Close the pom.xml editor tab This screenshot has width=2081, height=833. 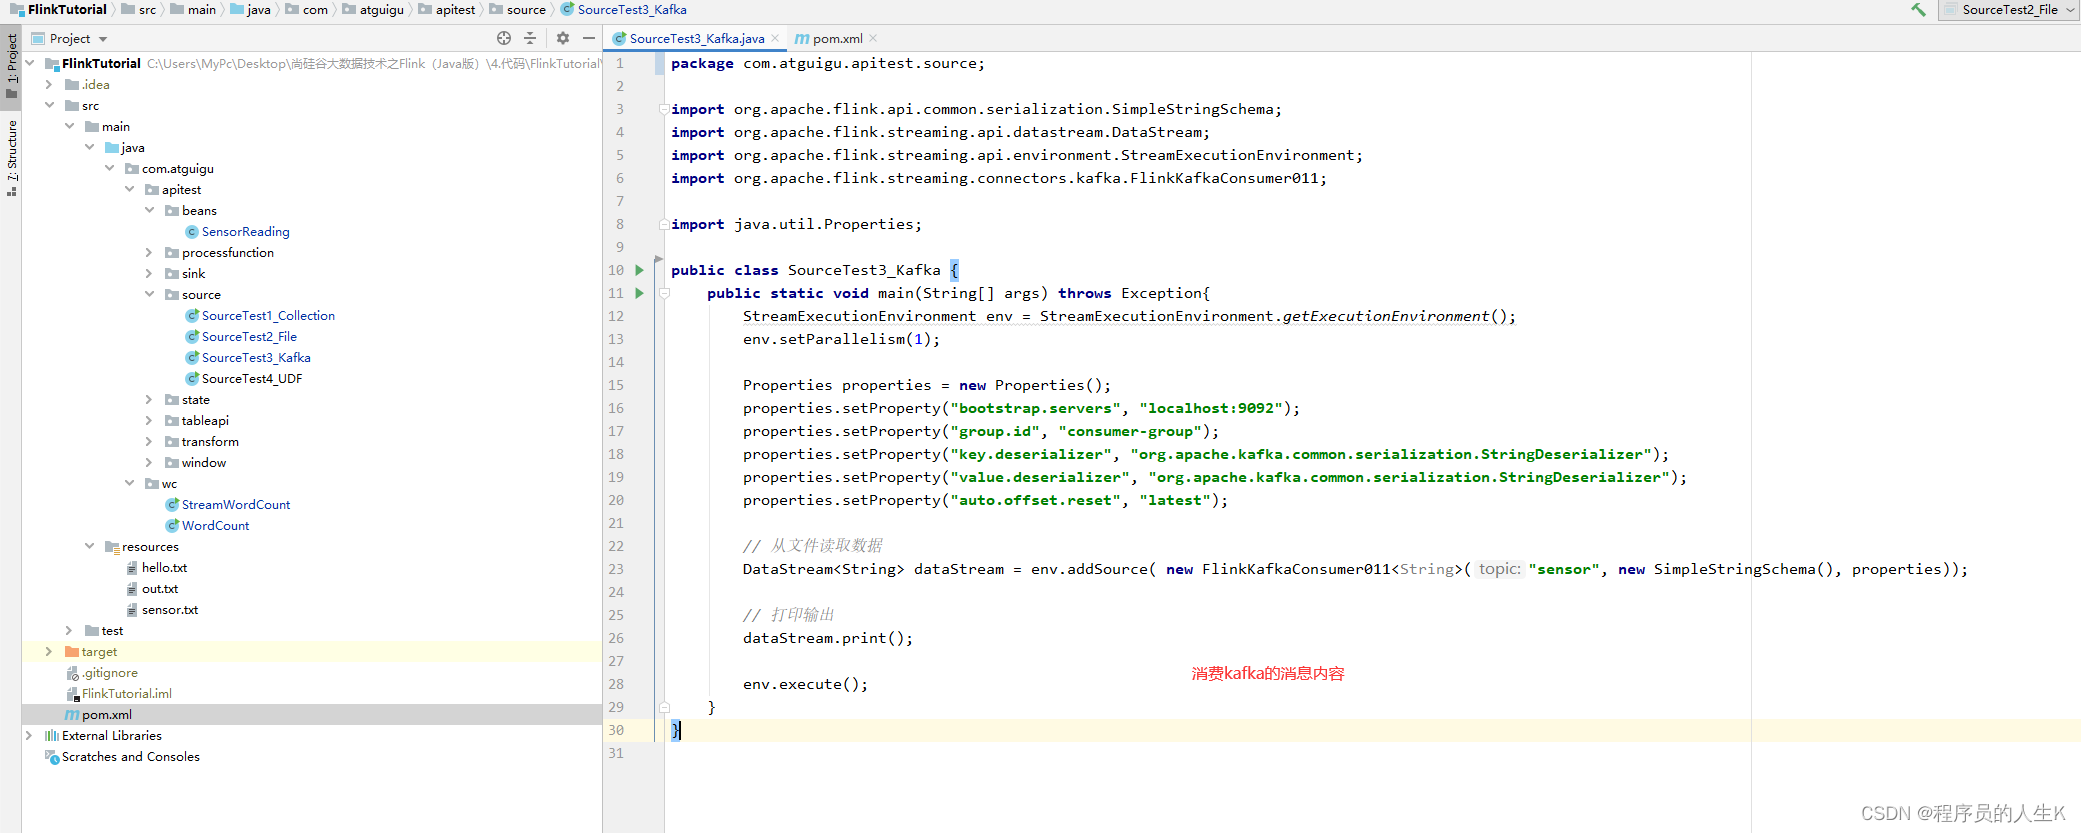pos(873,39)
